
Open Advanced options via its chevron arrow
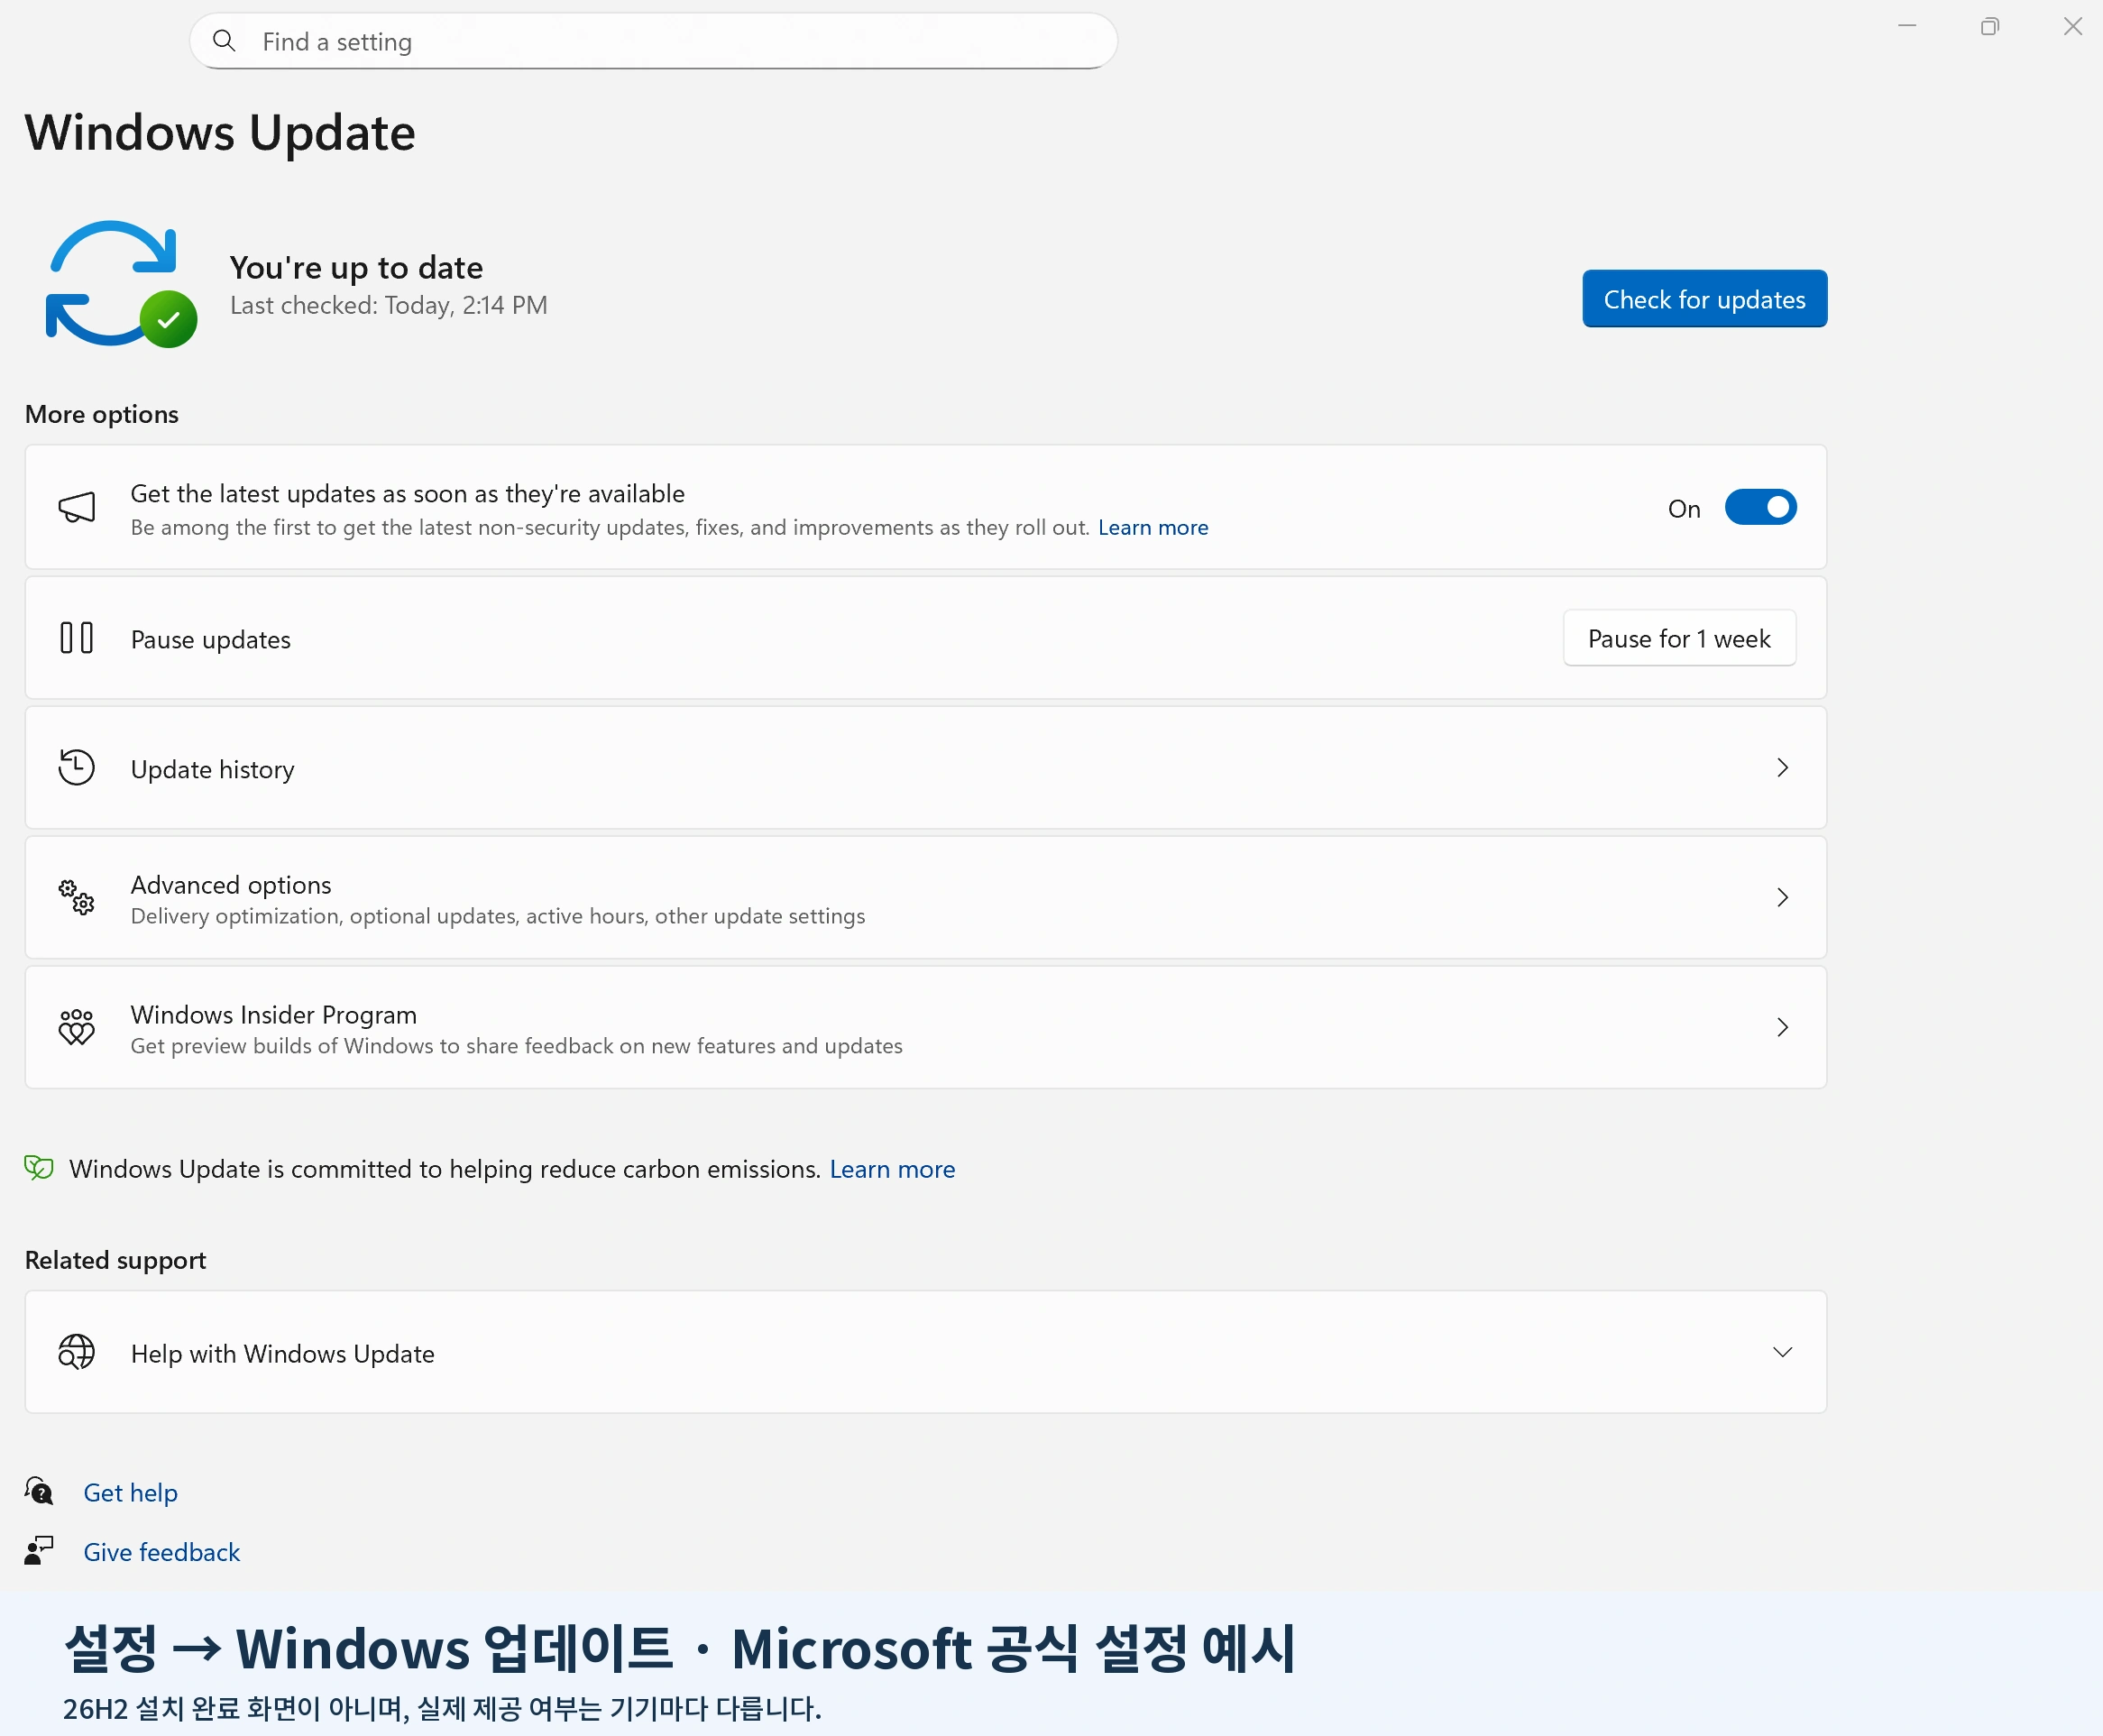click(x=1782, y=897)
